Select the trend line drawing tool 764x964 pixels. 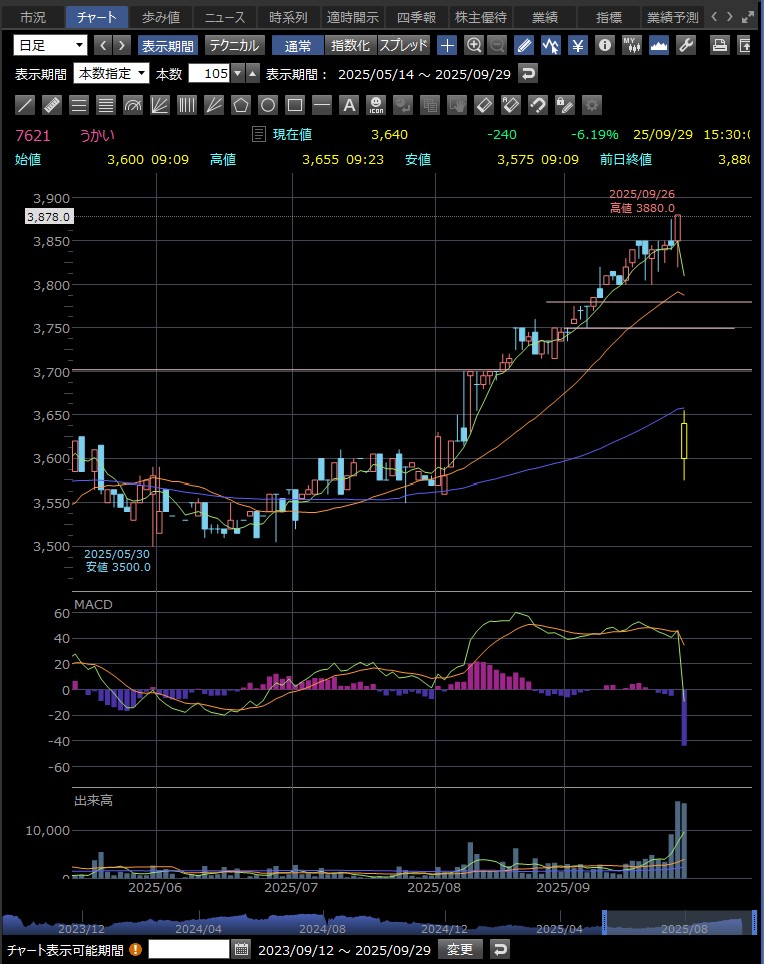pos(27,105)
